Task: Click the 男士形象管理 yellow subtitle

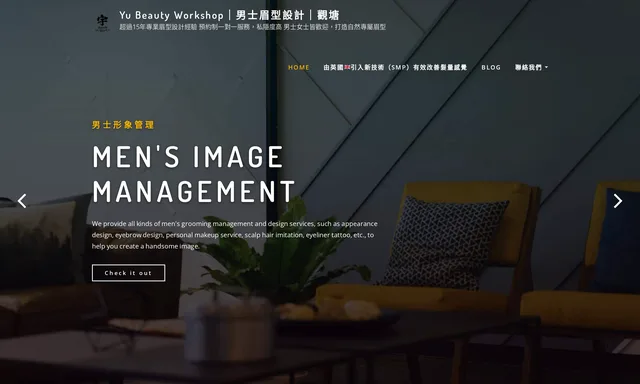Action: [123, 125]
